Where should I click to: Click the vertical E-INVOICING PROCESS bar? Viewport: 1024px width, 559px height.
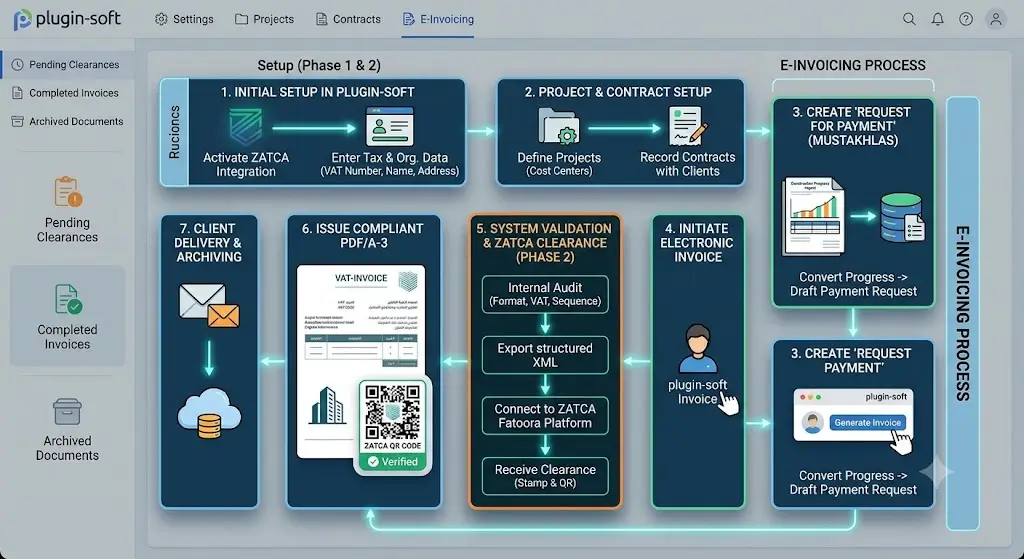(963, 313)
